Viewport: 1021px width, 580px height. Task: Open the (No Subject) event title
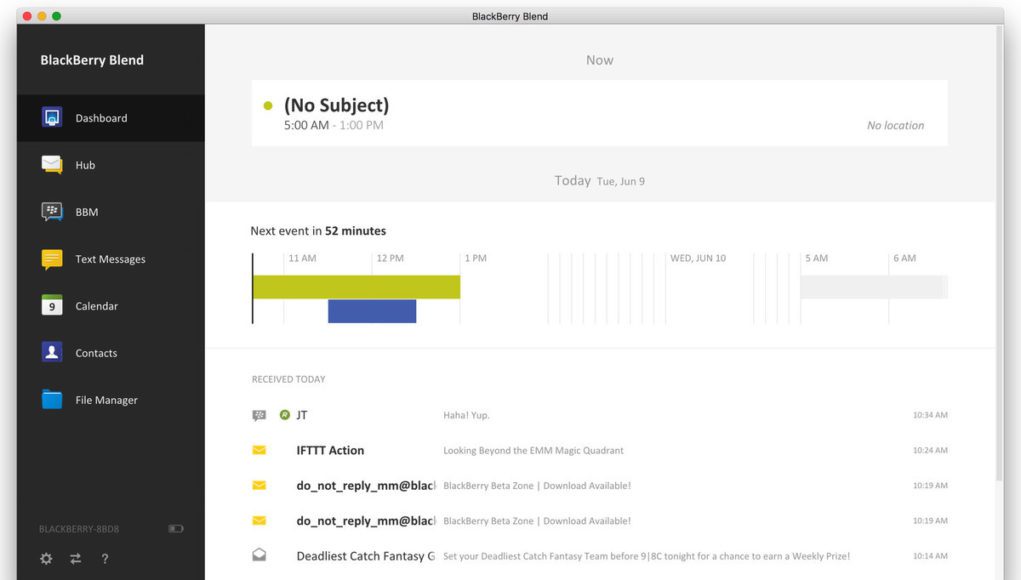pyautogui.click(x=337, y=105)
